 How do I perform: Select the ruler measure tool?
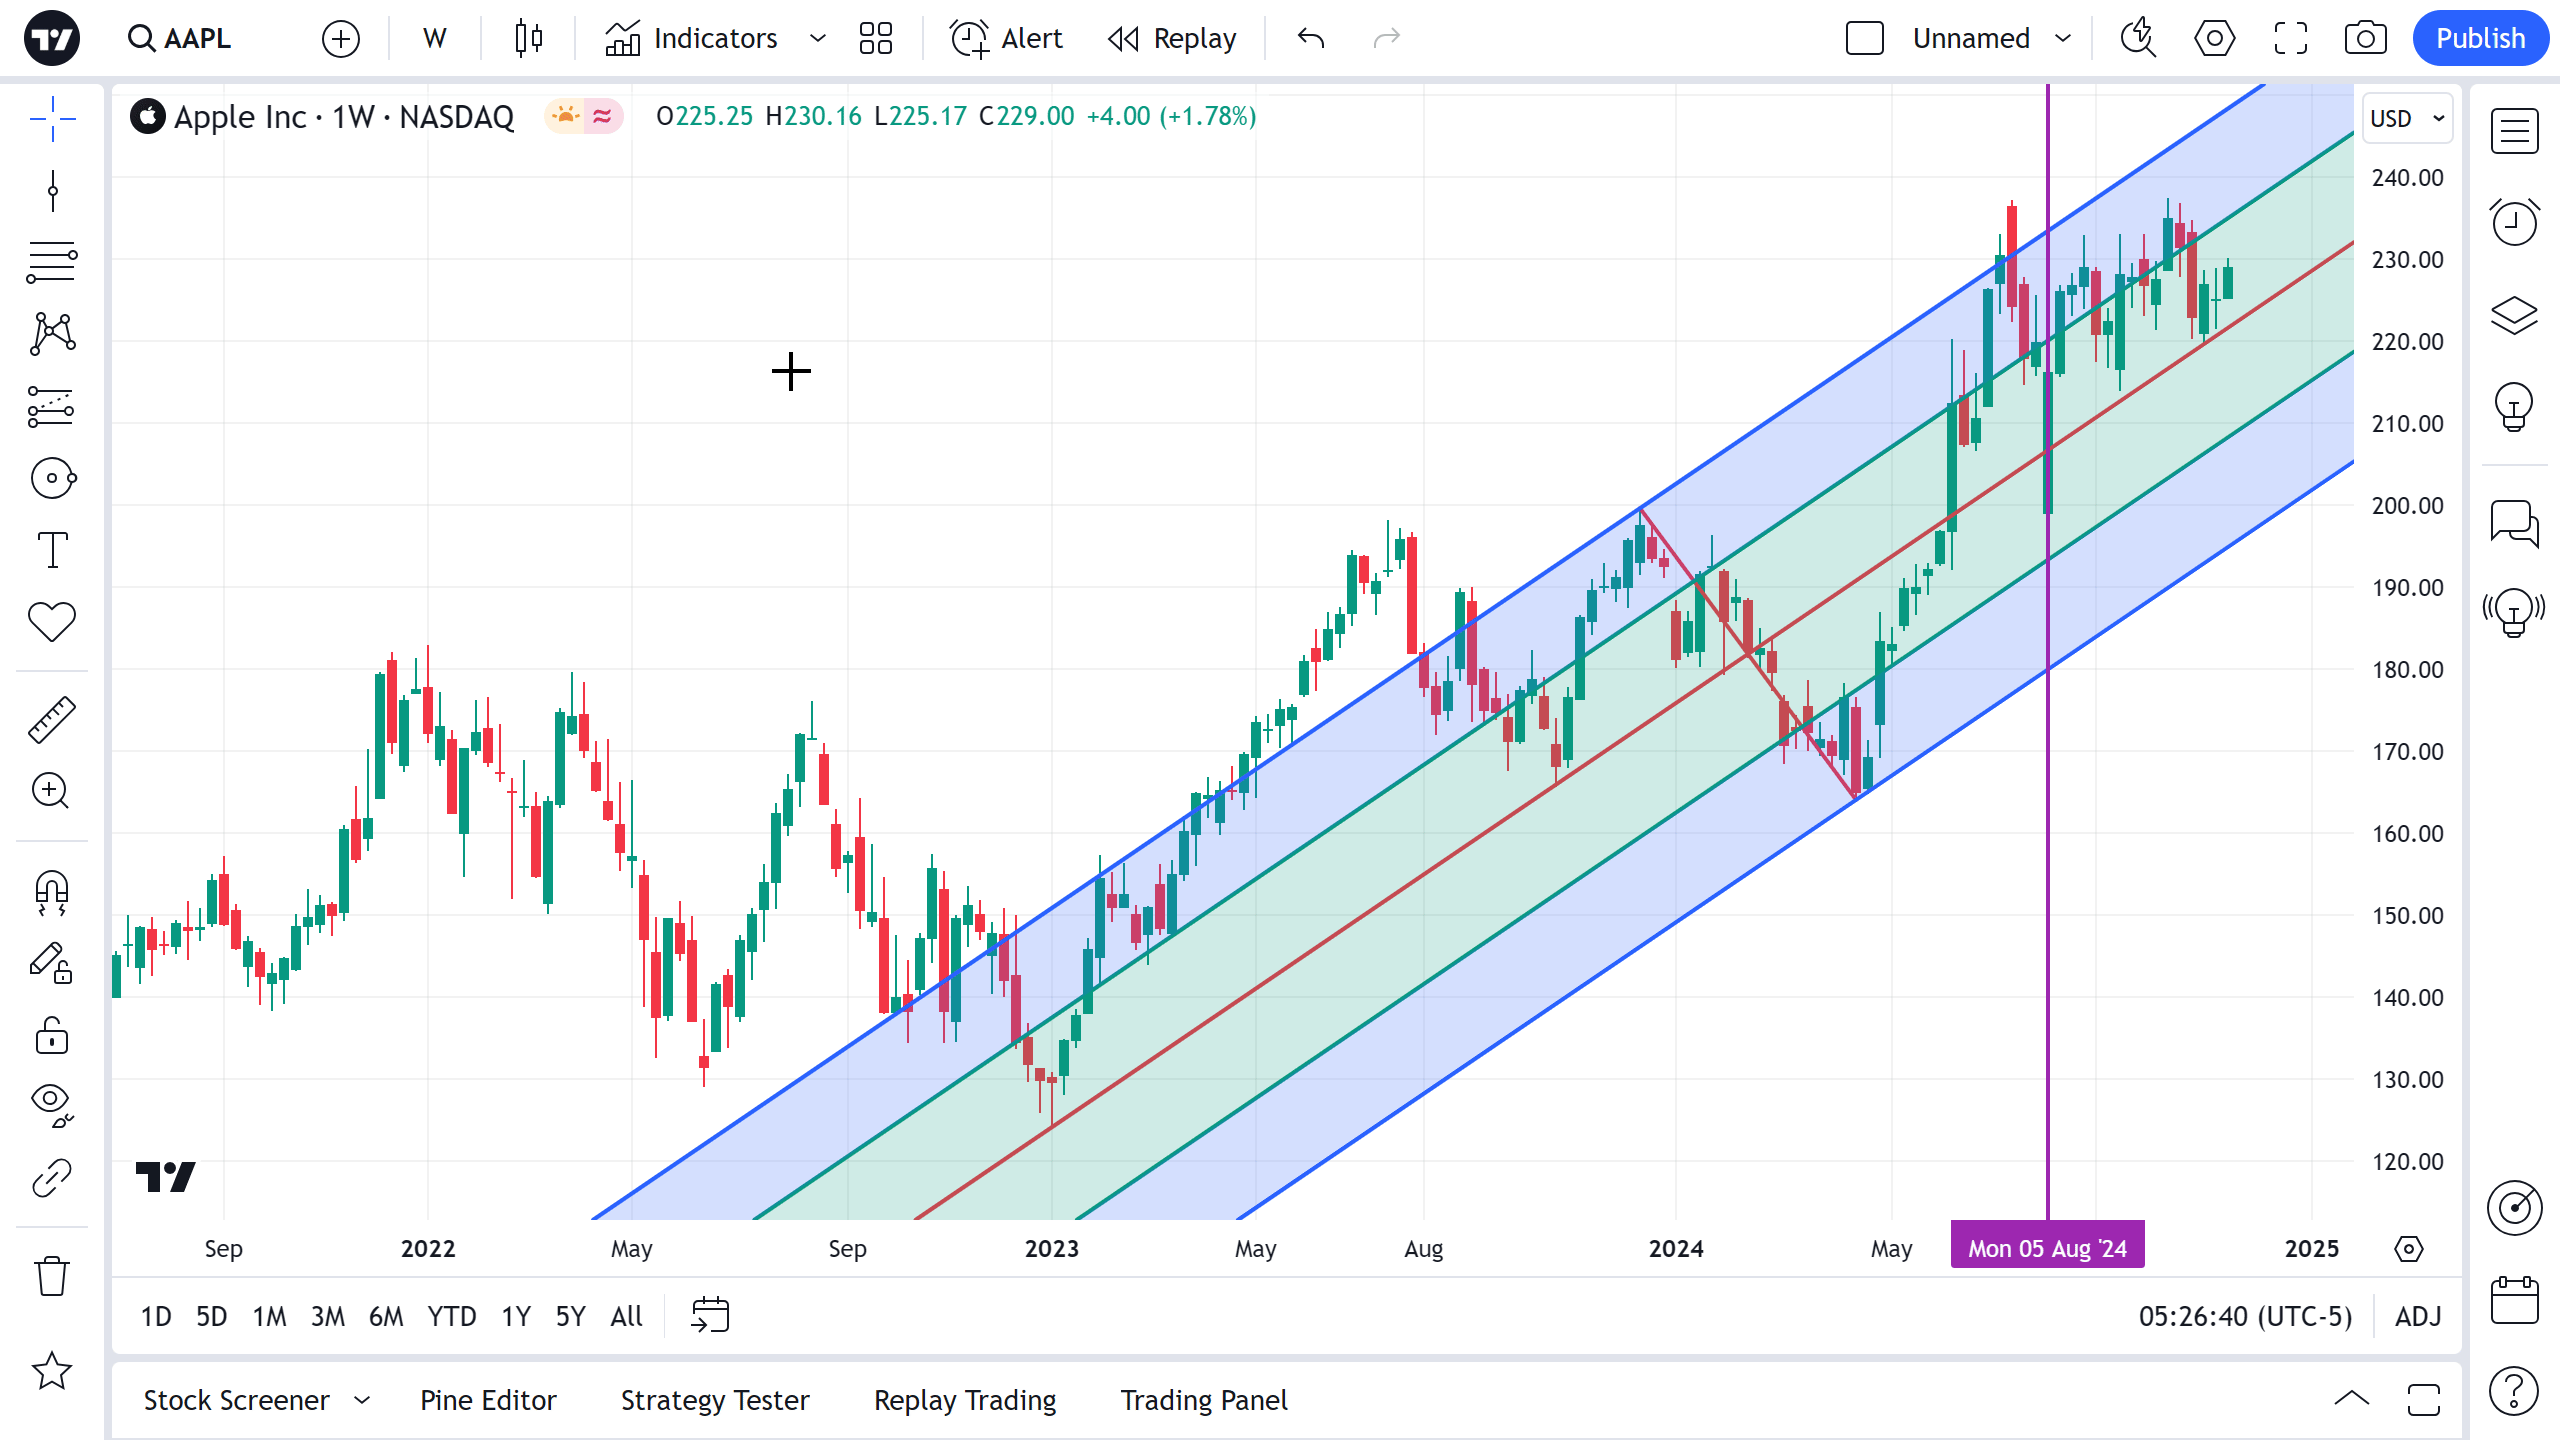pyautogui.click(x=52, y=720)
